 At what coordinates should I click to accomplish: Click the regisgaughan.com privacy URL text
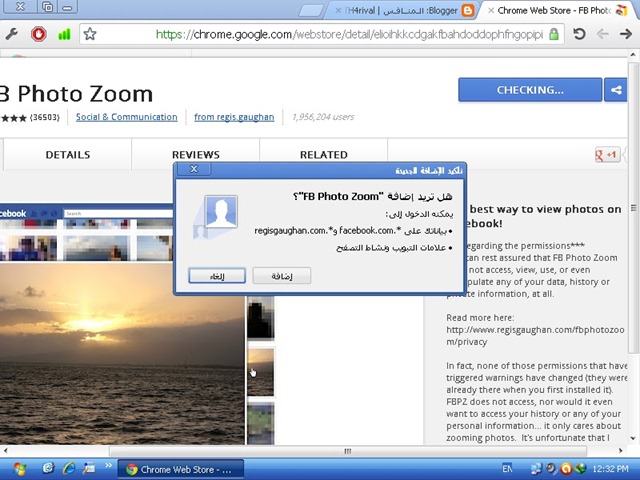pyautogui.click(x=535, y=336)
